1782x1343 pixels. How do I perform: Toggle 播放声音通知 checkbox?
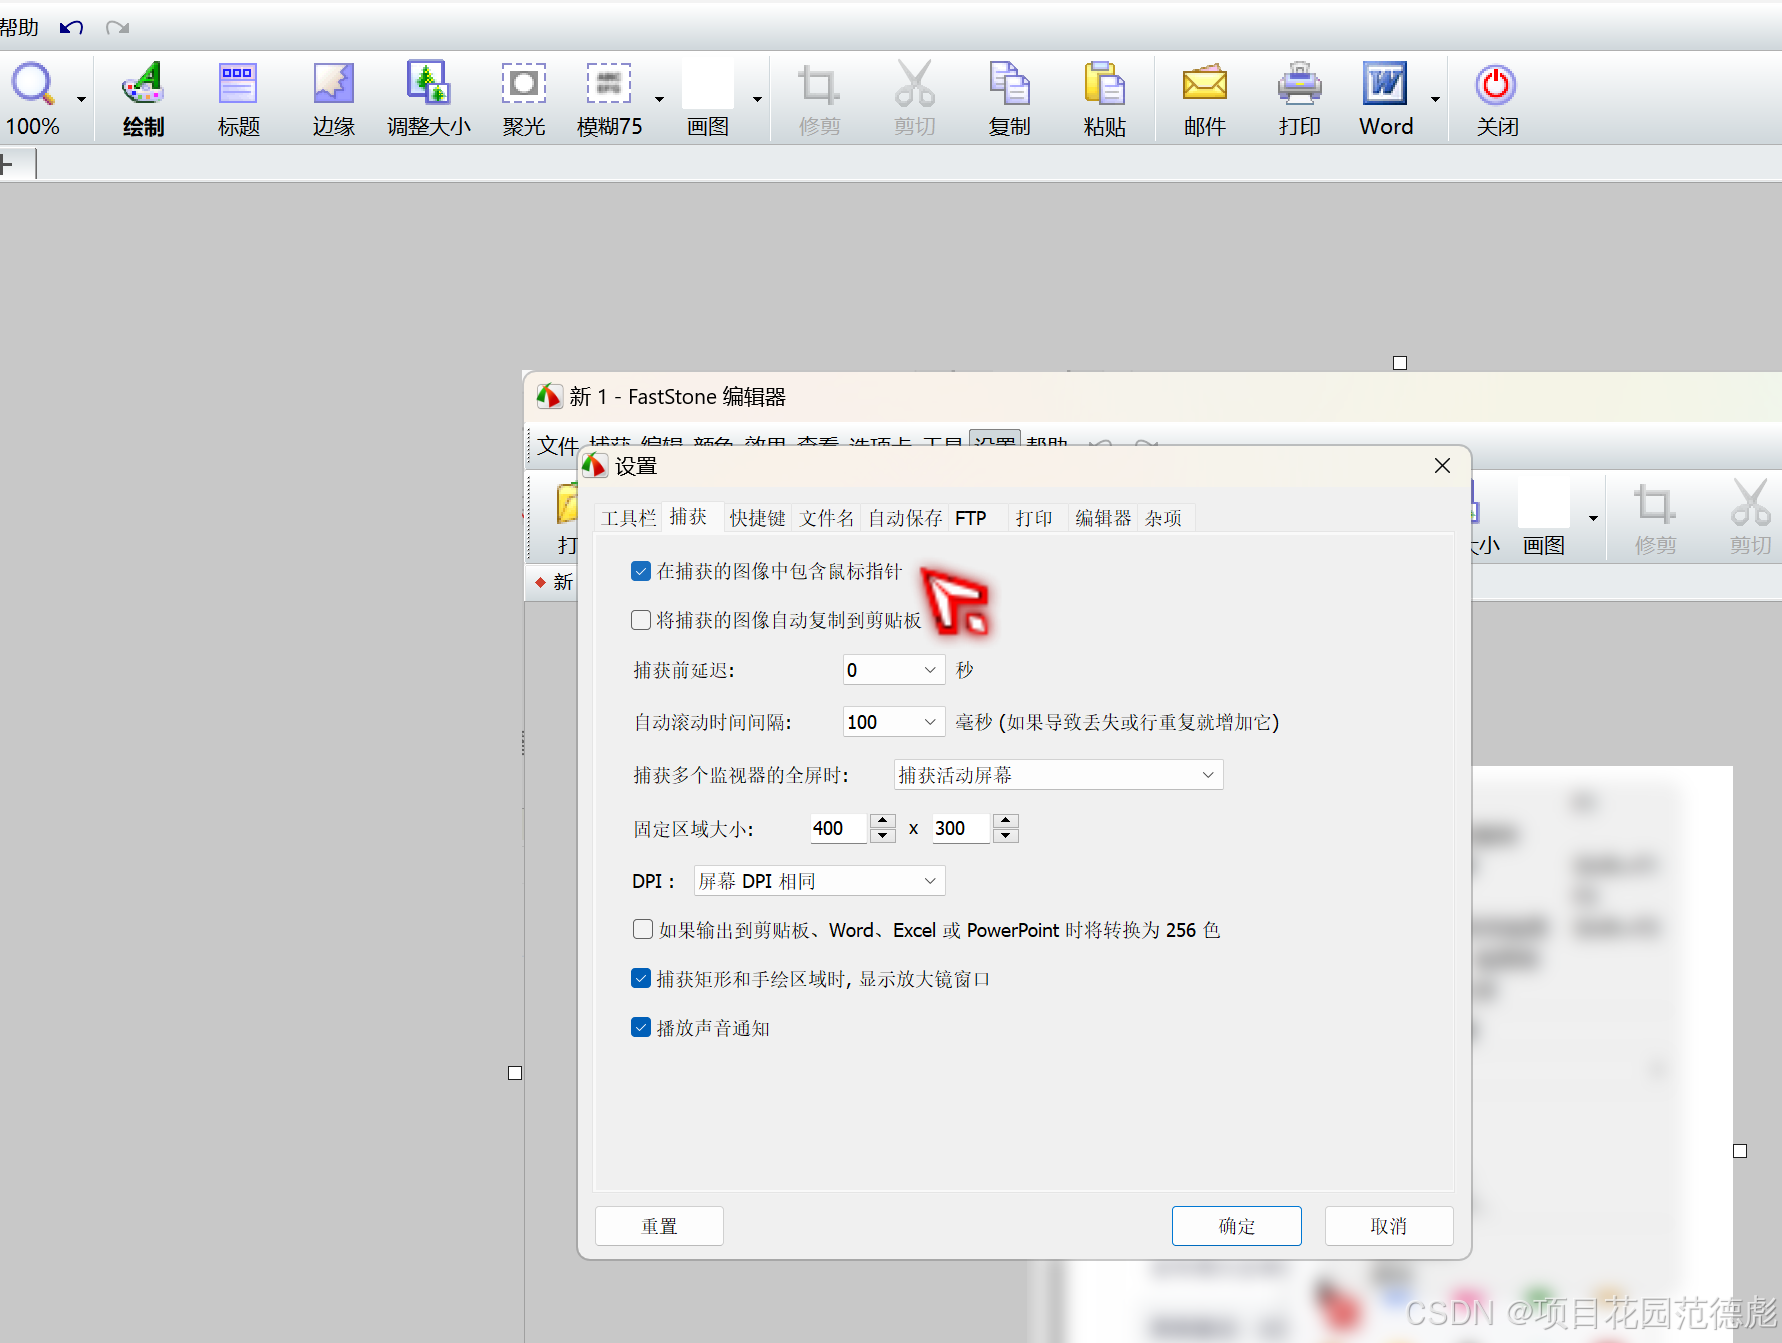641,1028
